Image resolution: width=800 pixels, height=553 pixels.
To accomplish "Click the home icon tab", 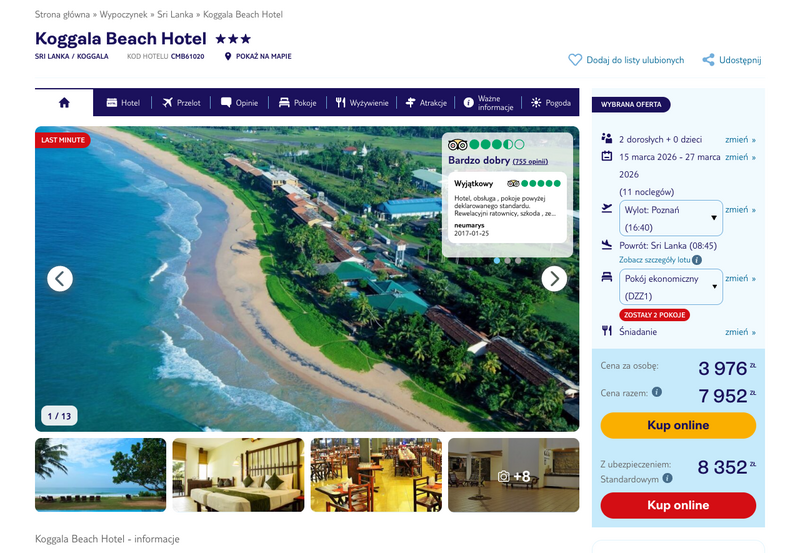I will [x=64, y=103].
